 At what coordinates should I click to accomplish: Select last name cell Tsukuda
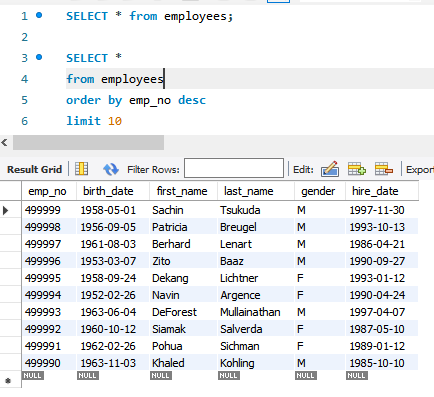[x=256, y=210]
